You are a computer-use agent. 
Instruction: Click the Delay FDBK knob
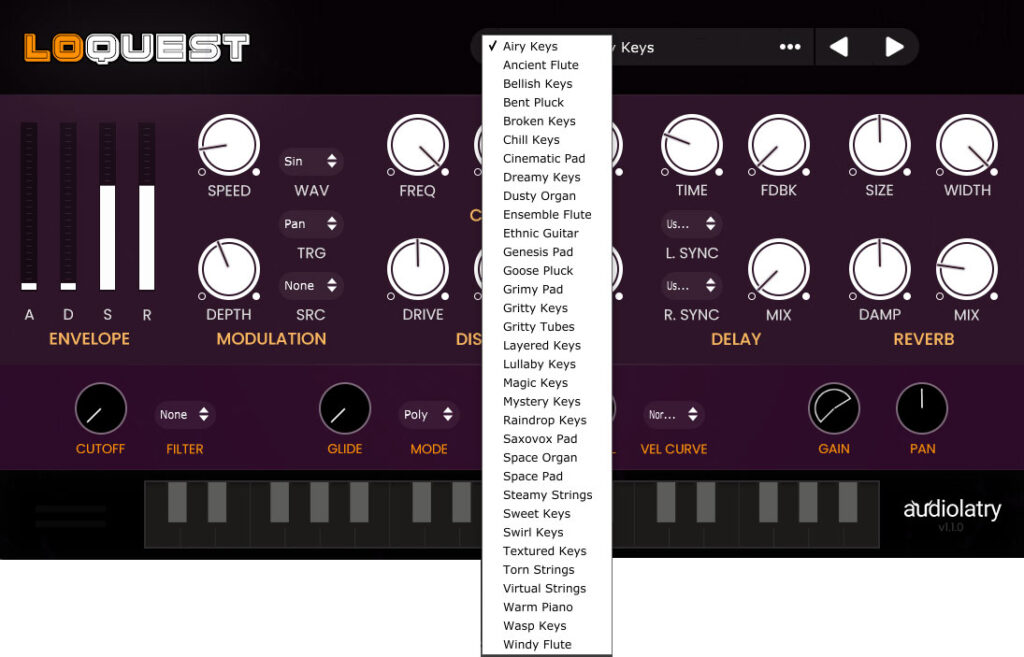[778, 145]
